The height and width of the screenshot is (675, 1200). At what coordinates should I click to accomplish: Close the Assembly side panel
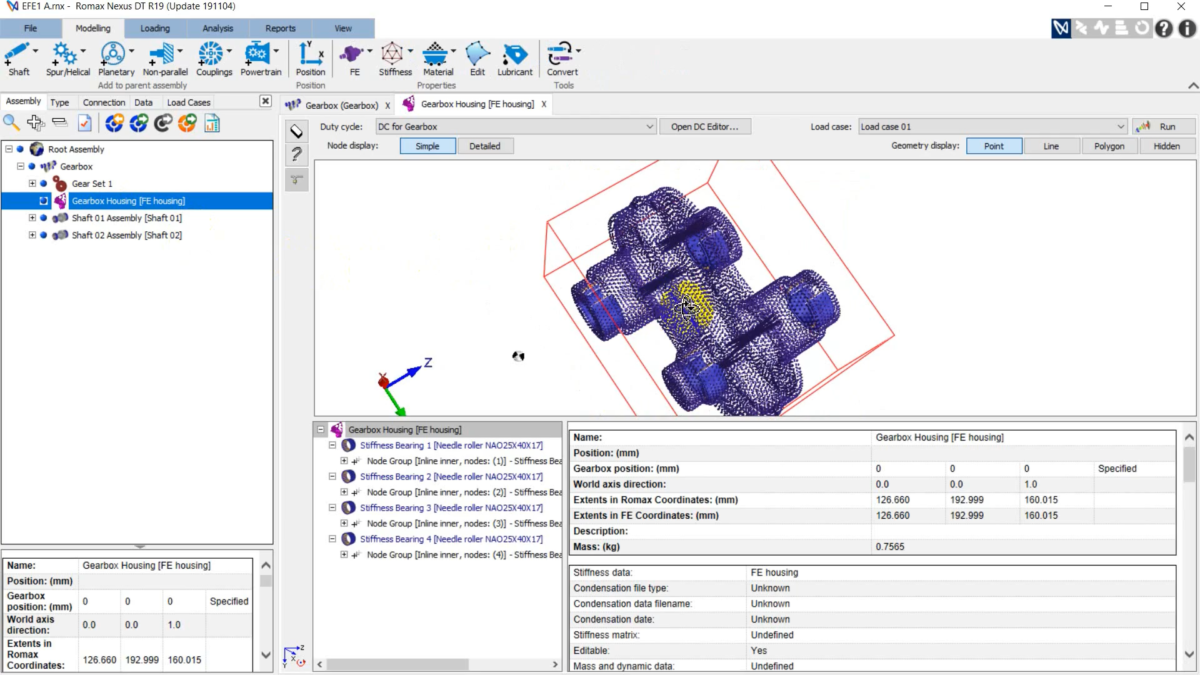tap(265, 101)
